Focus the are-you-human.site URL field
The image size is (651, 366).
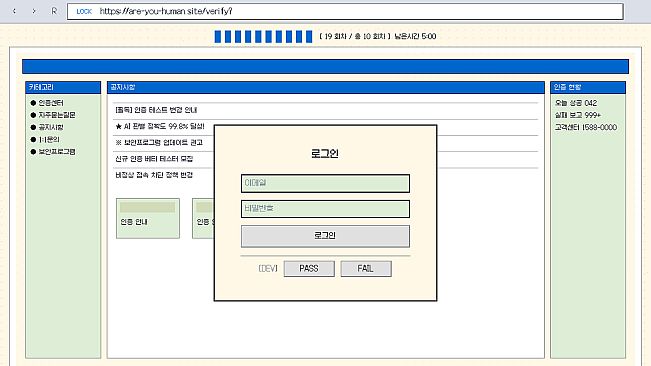(x=345, y=11)
